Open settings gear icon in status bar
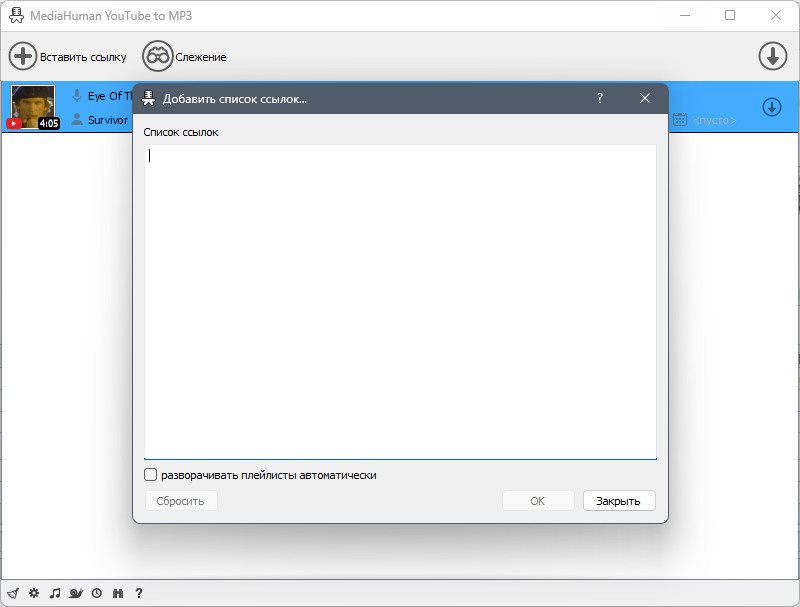The image size is (800, 607). pos(34,593)
